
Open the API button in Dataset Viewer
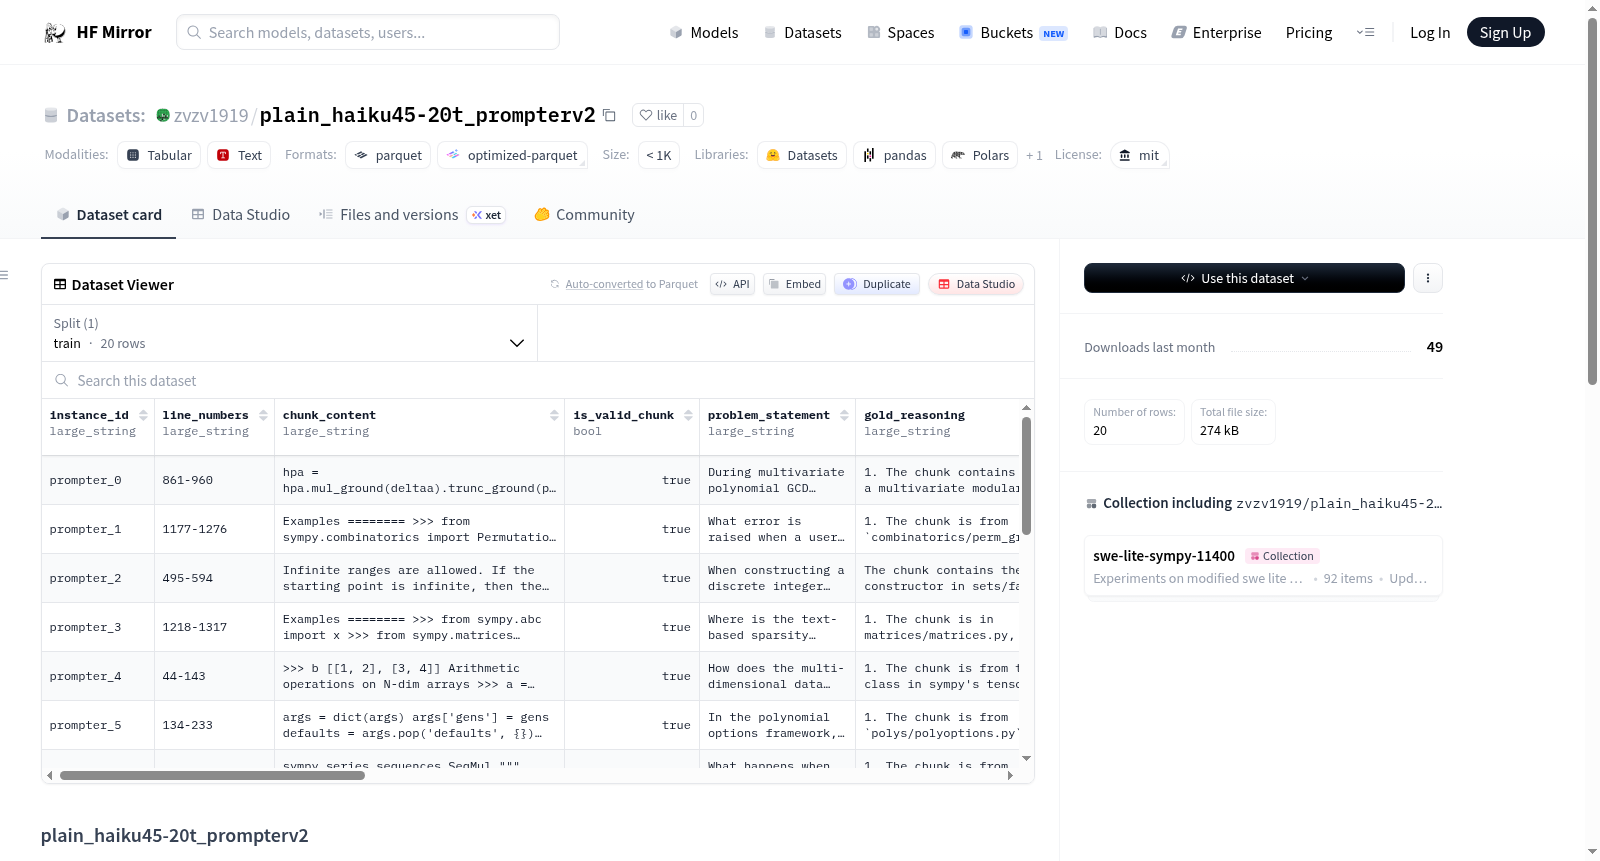(x=732, y=284)
